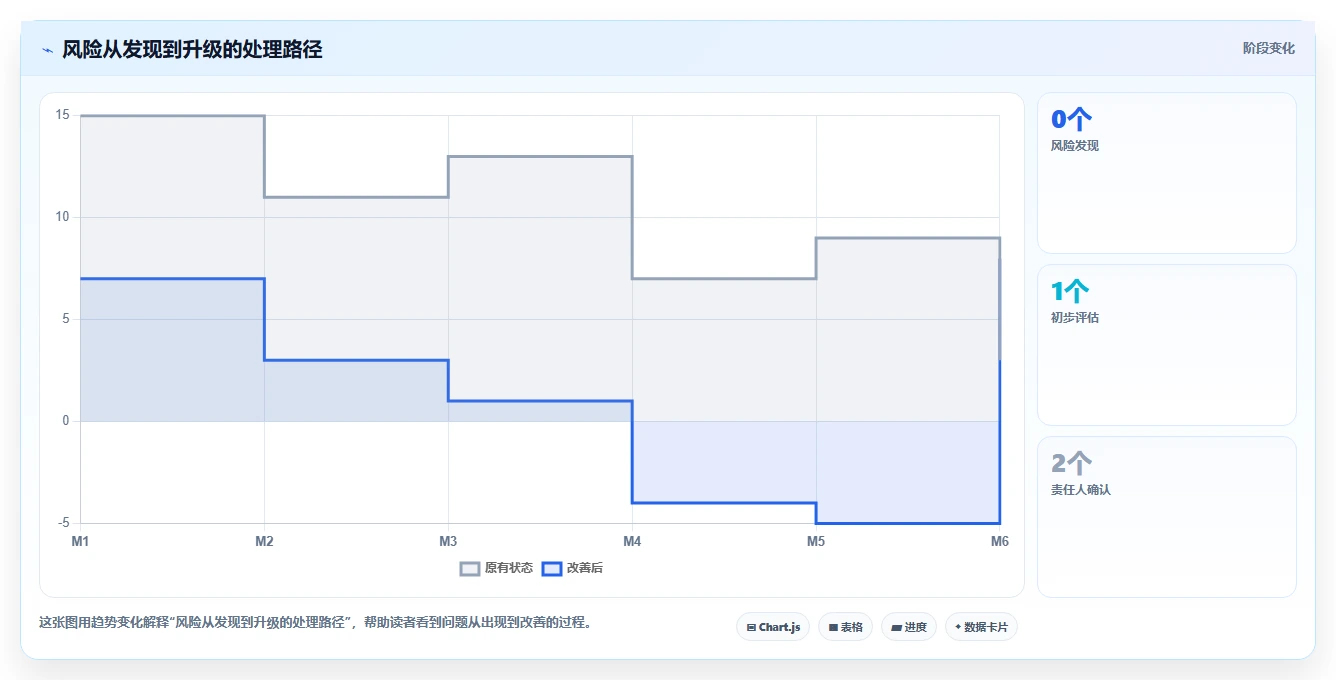Open the 风险发现 stat card

1167,173
